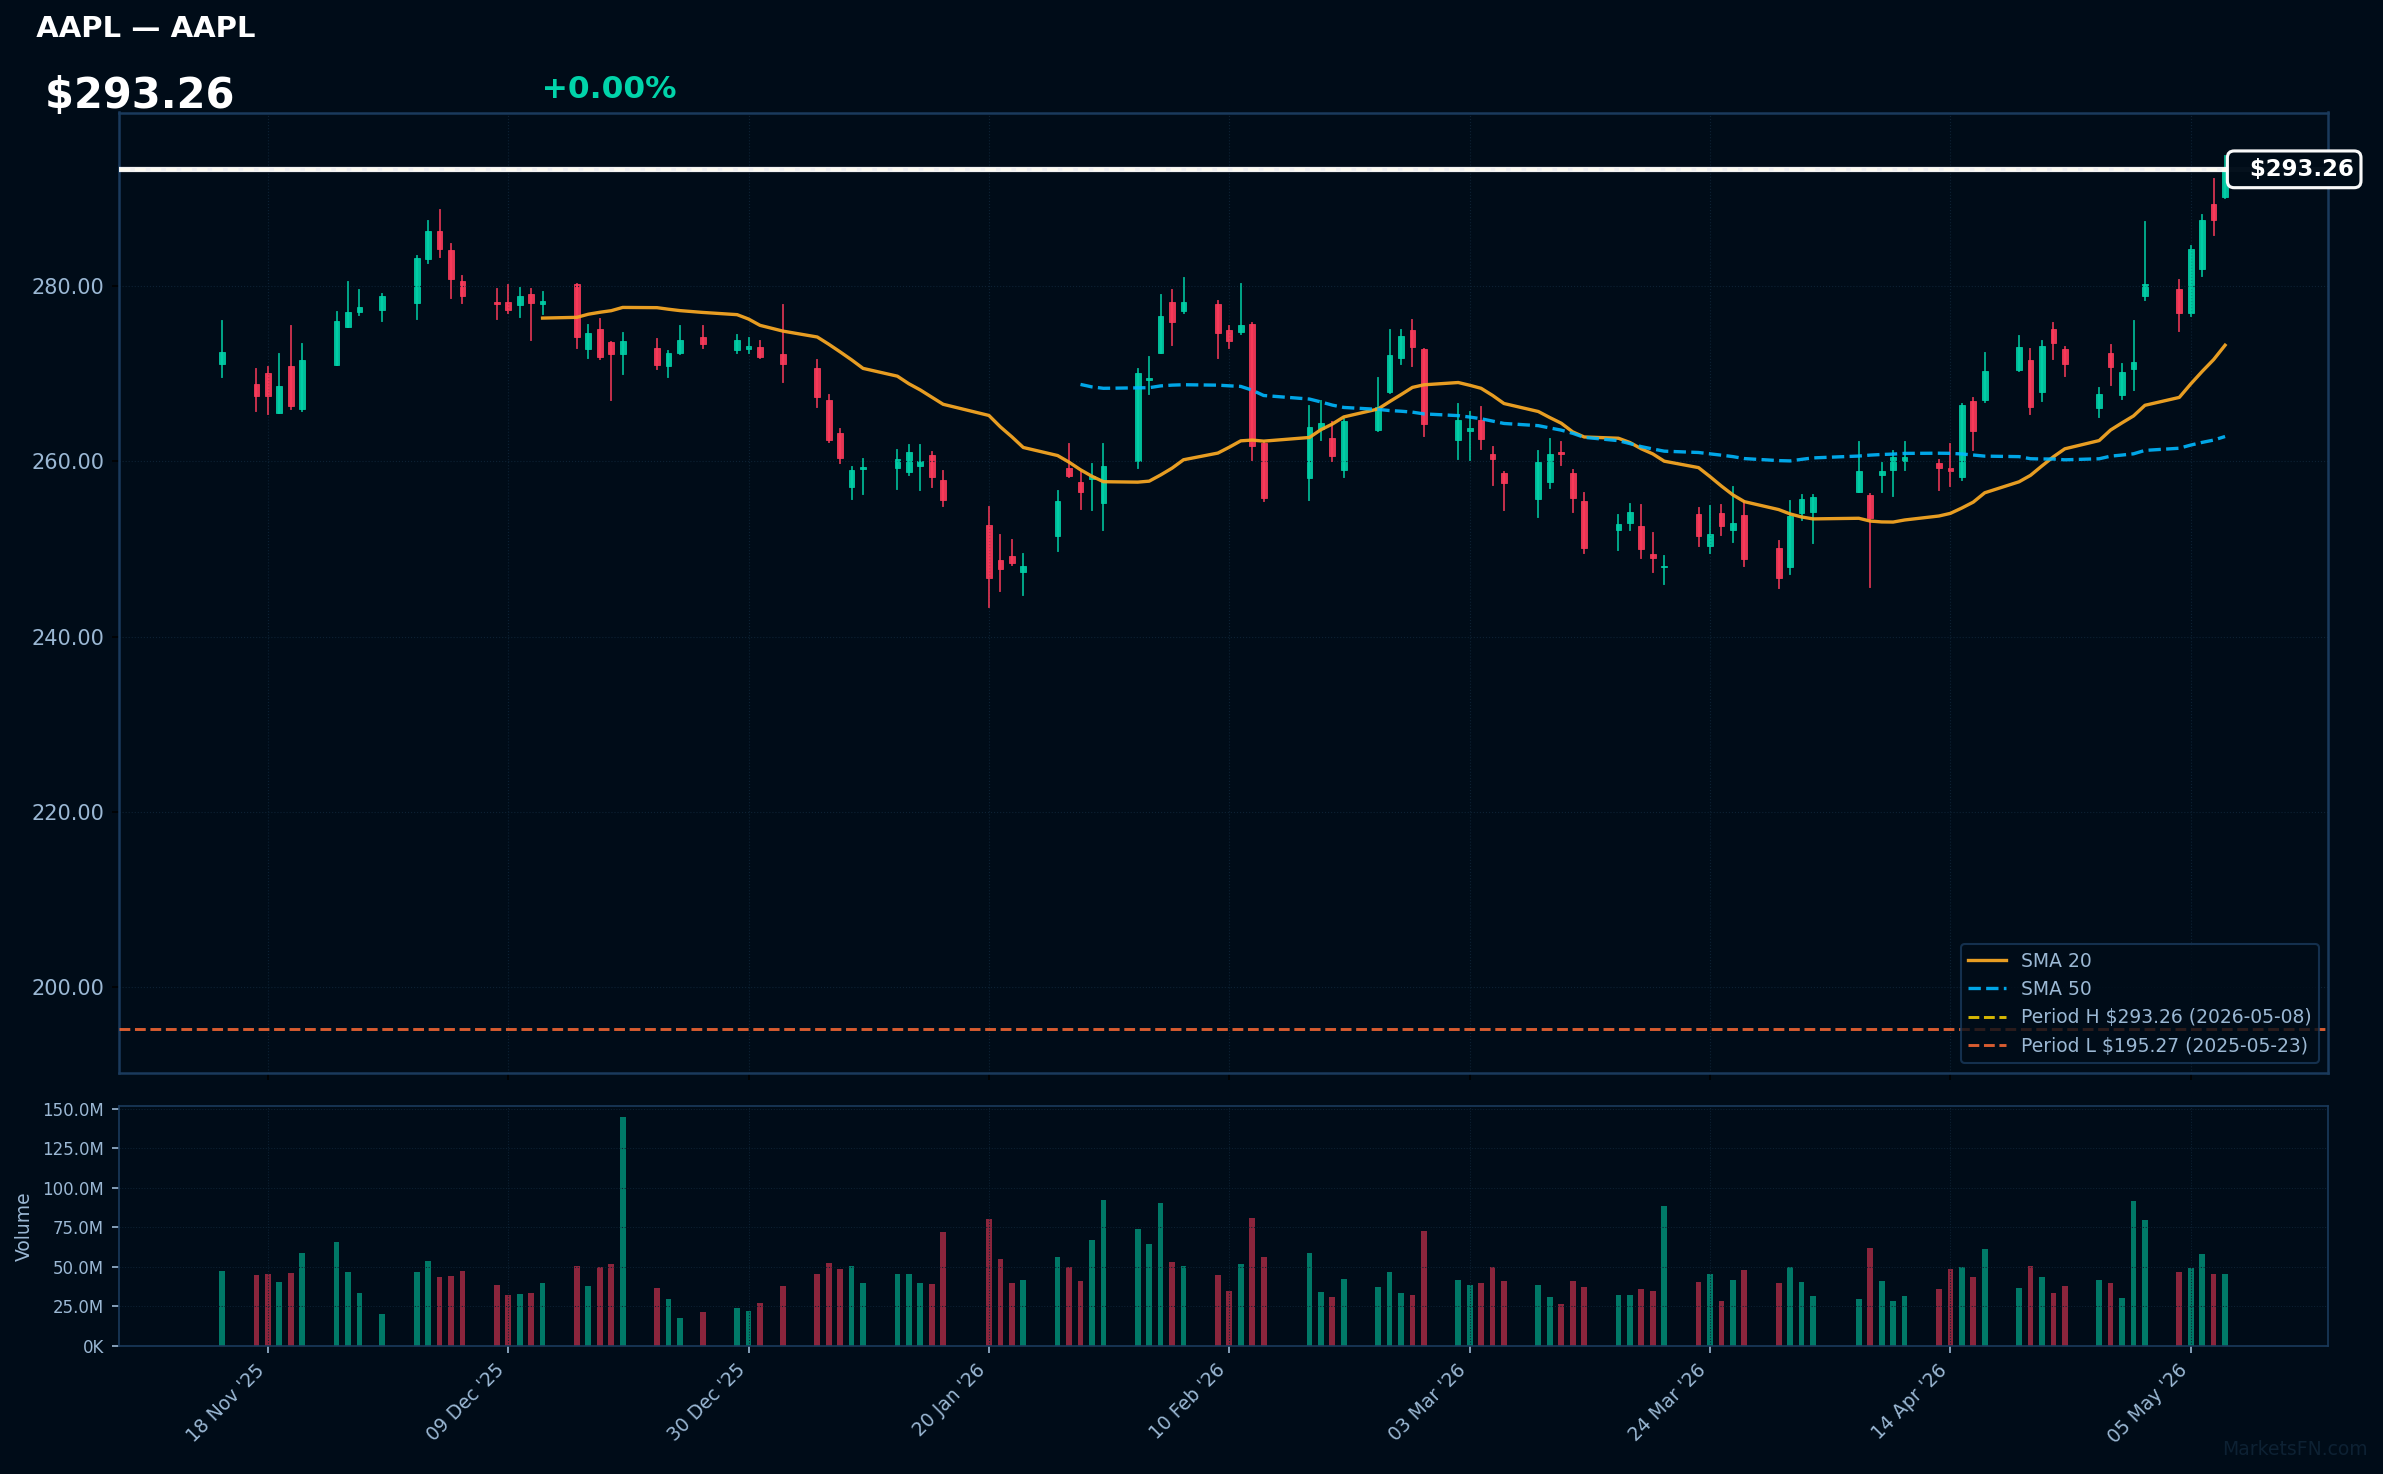
Task: Click the large $293.26 price heading
Action: [139, 94]
